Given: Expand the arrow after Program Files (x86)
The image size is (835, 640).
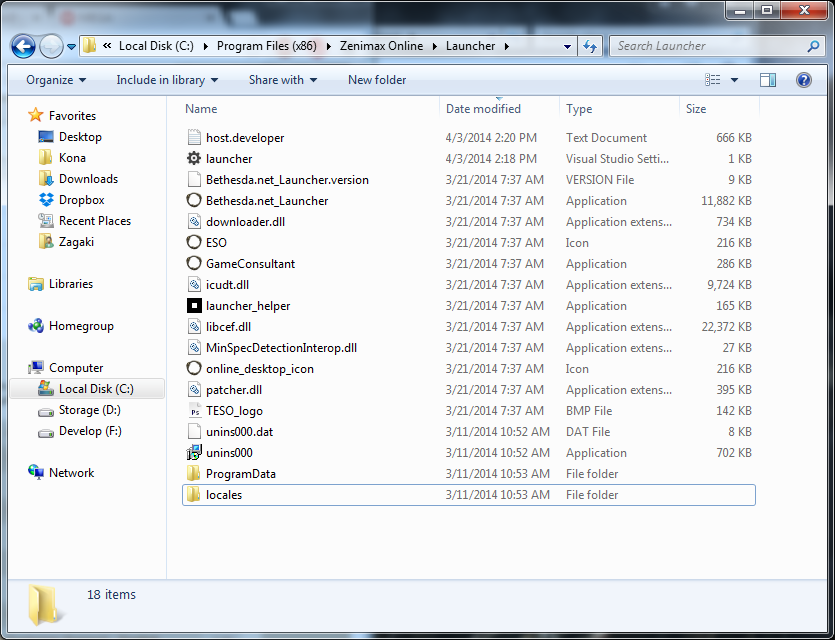Looking at the screenshot, I should pos(328,46).
